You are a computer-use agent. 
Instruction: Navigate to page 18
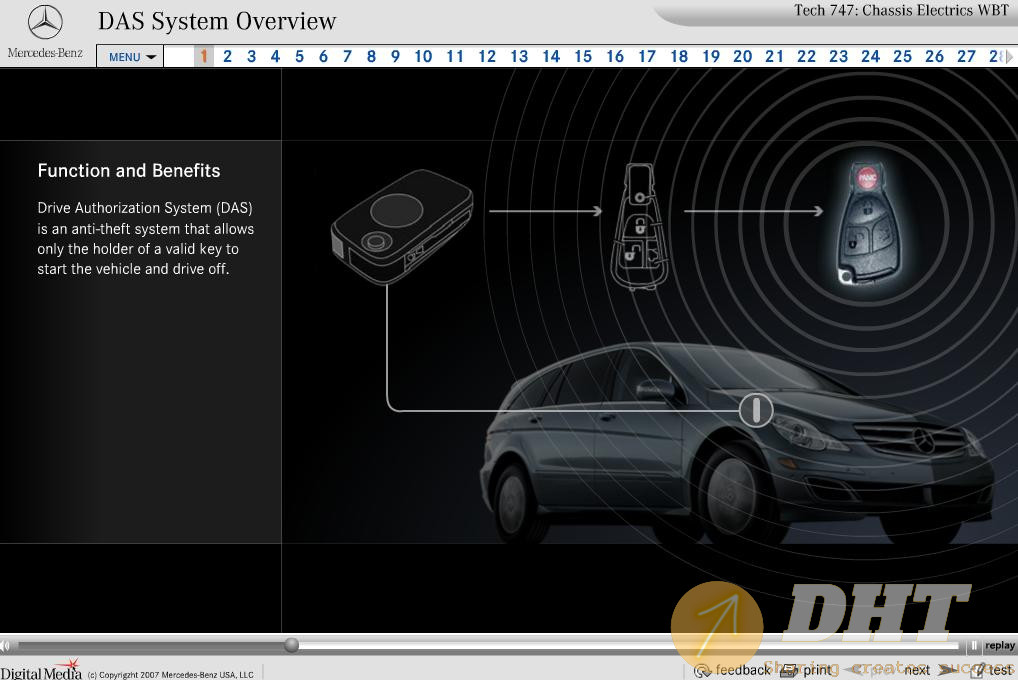[x=679, y=57]
